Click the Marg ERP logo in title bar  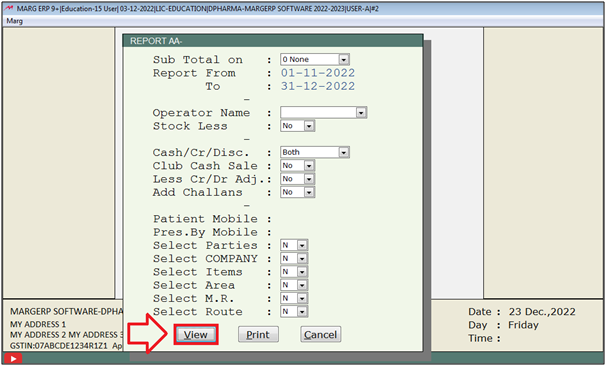(9, 8)
